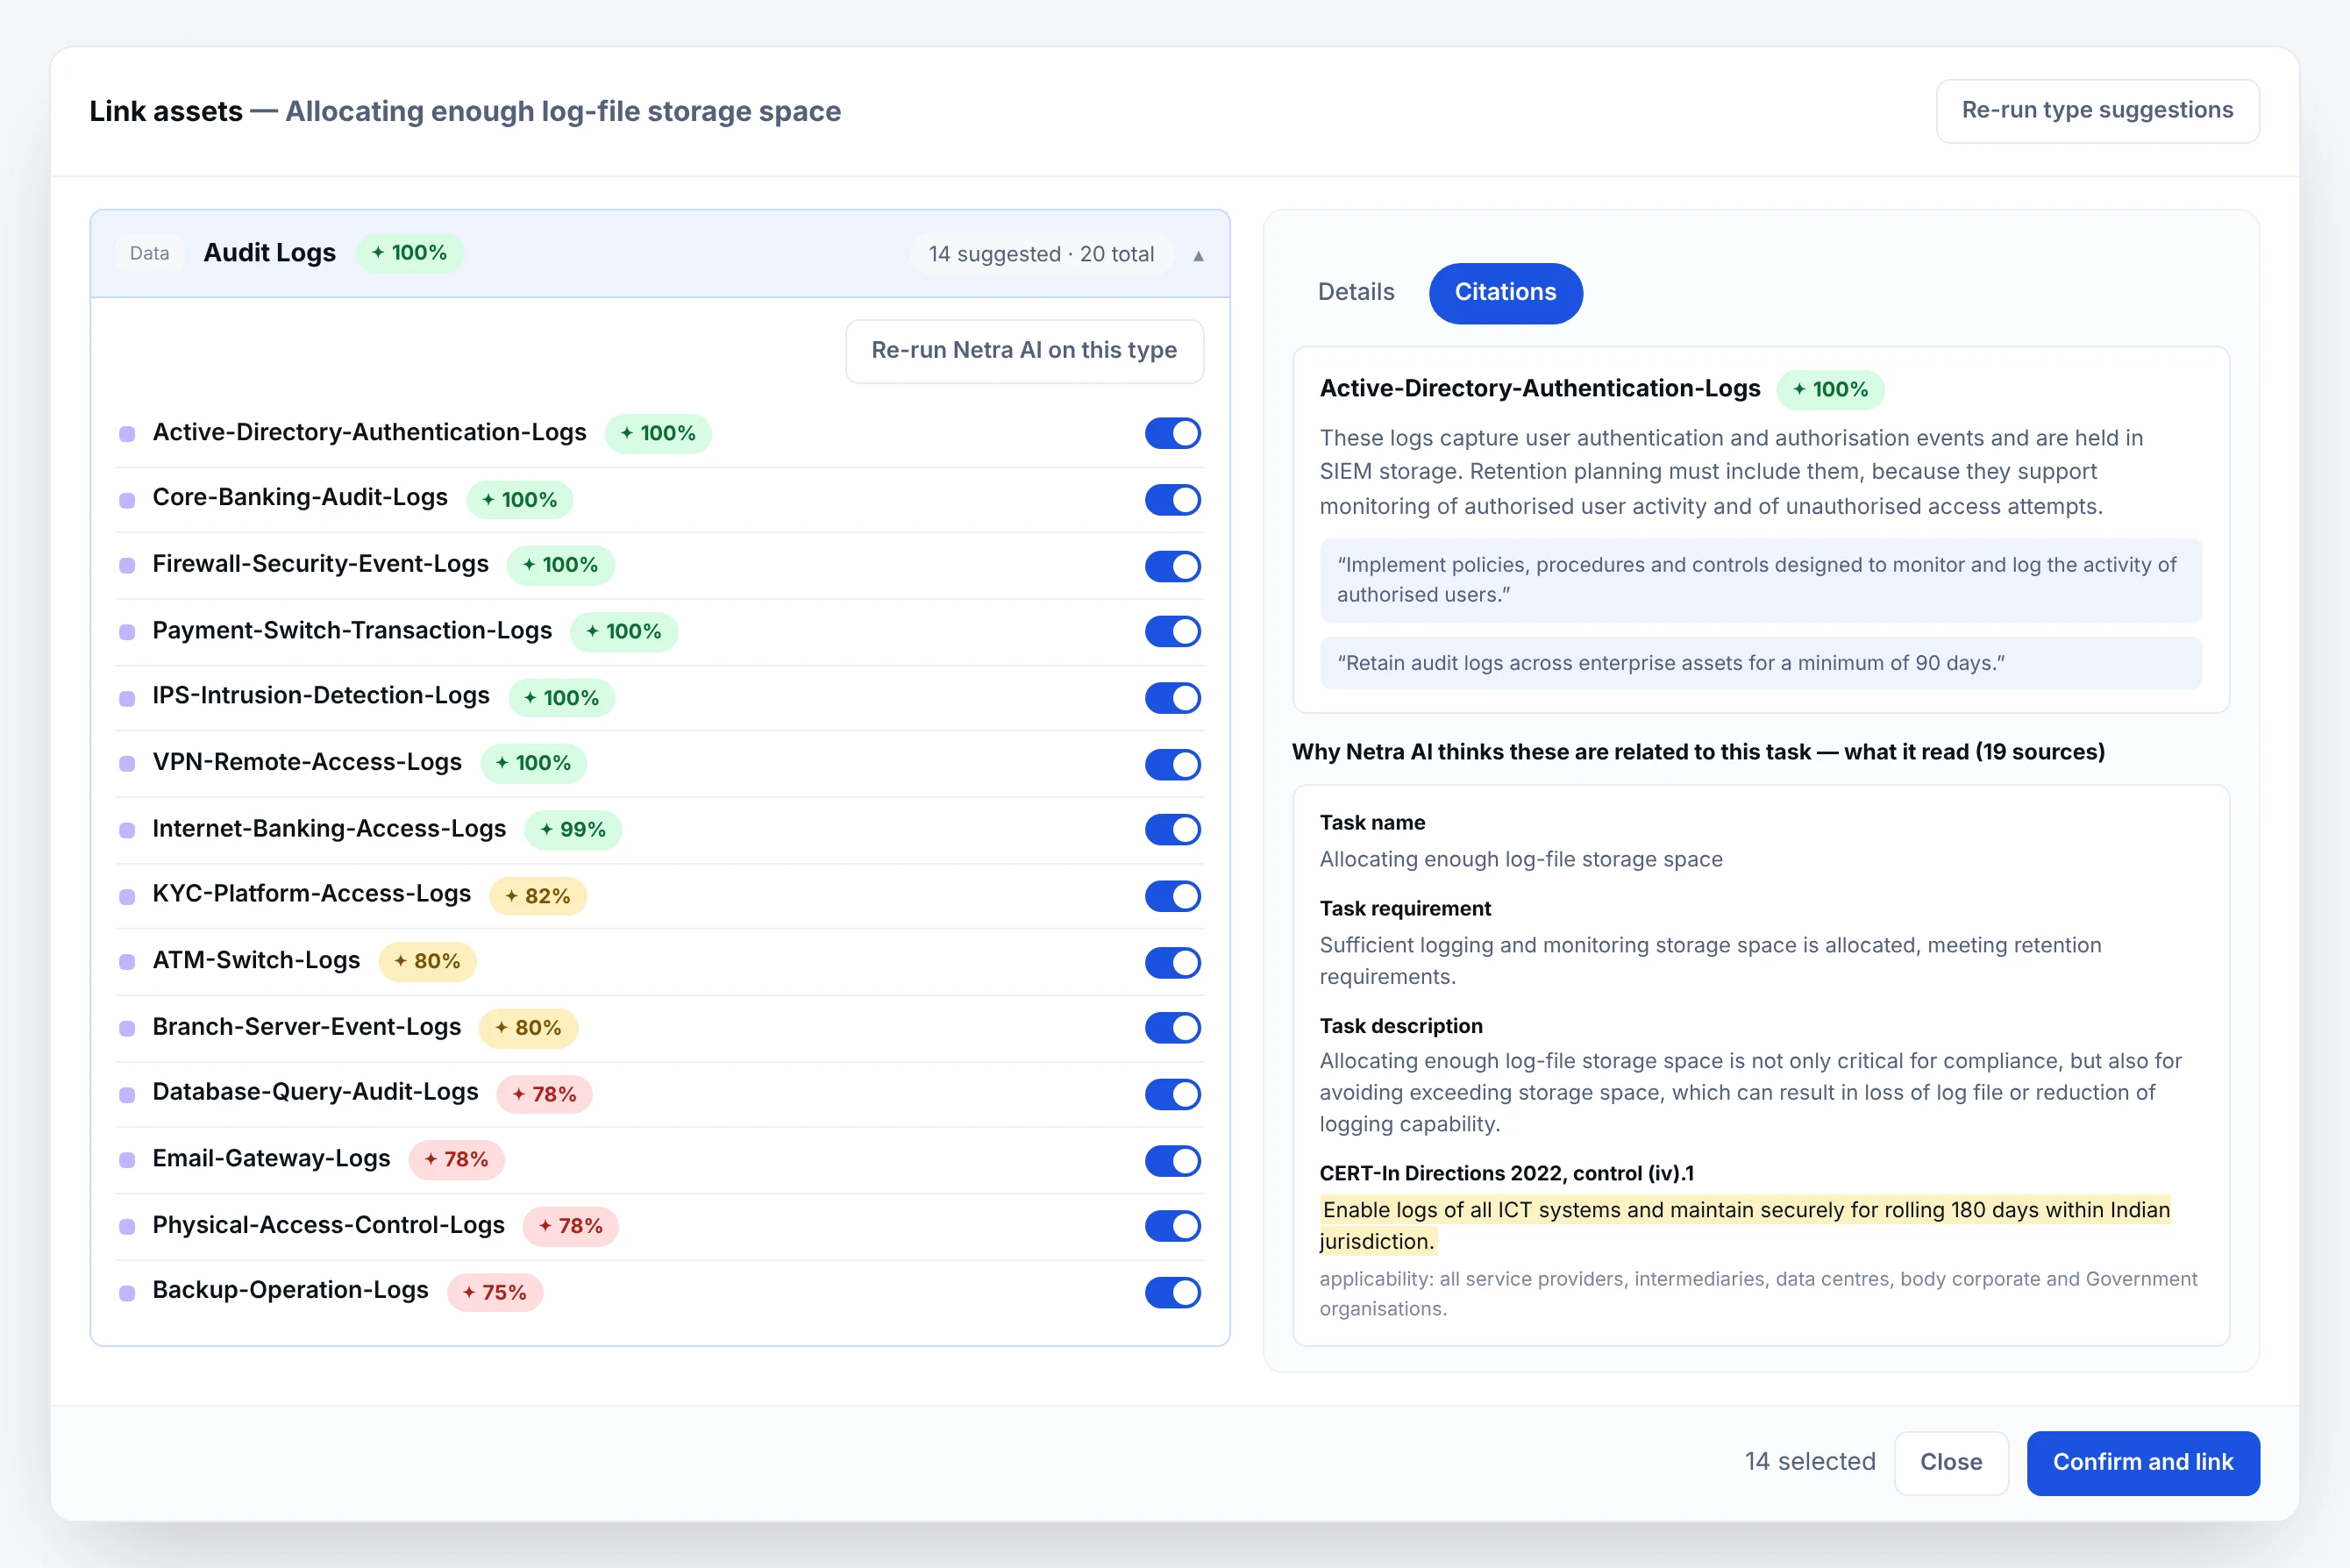Open Firewall-Security-Event-Logs asset row
2350x1568 pixels.
(x=660, y=565)
